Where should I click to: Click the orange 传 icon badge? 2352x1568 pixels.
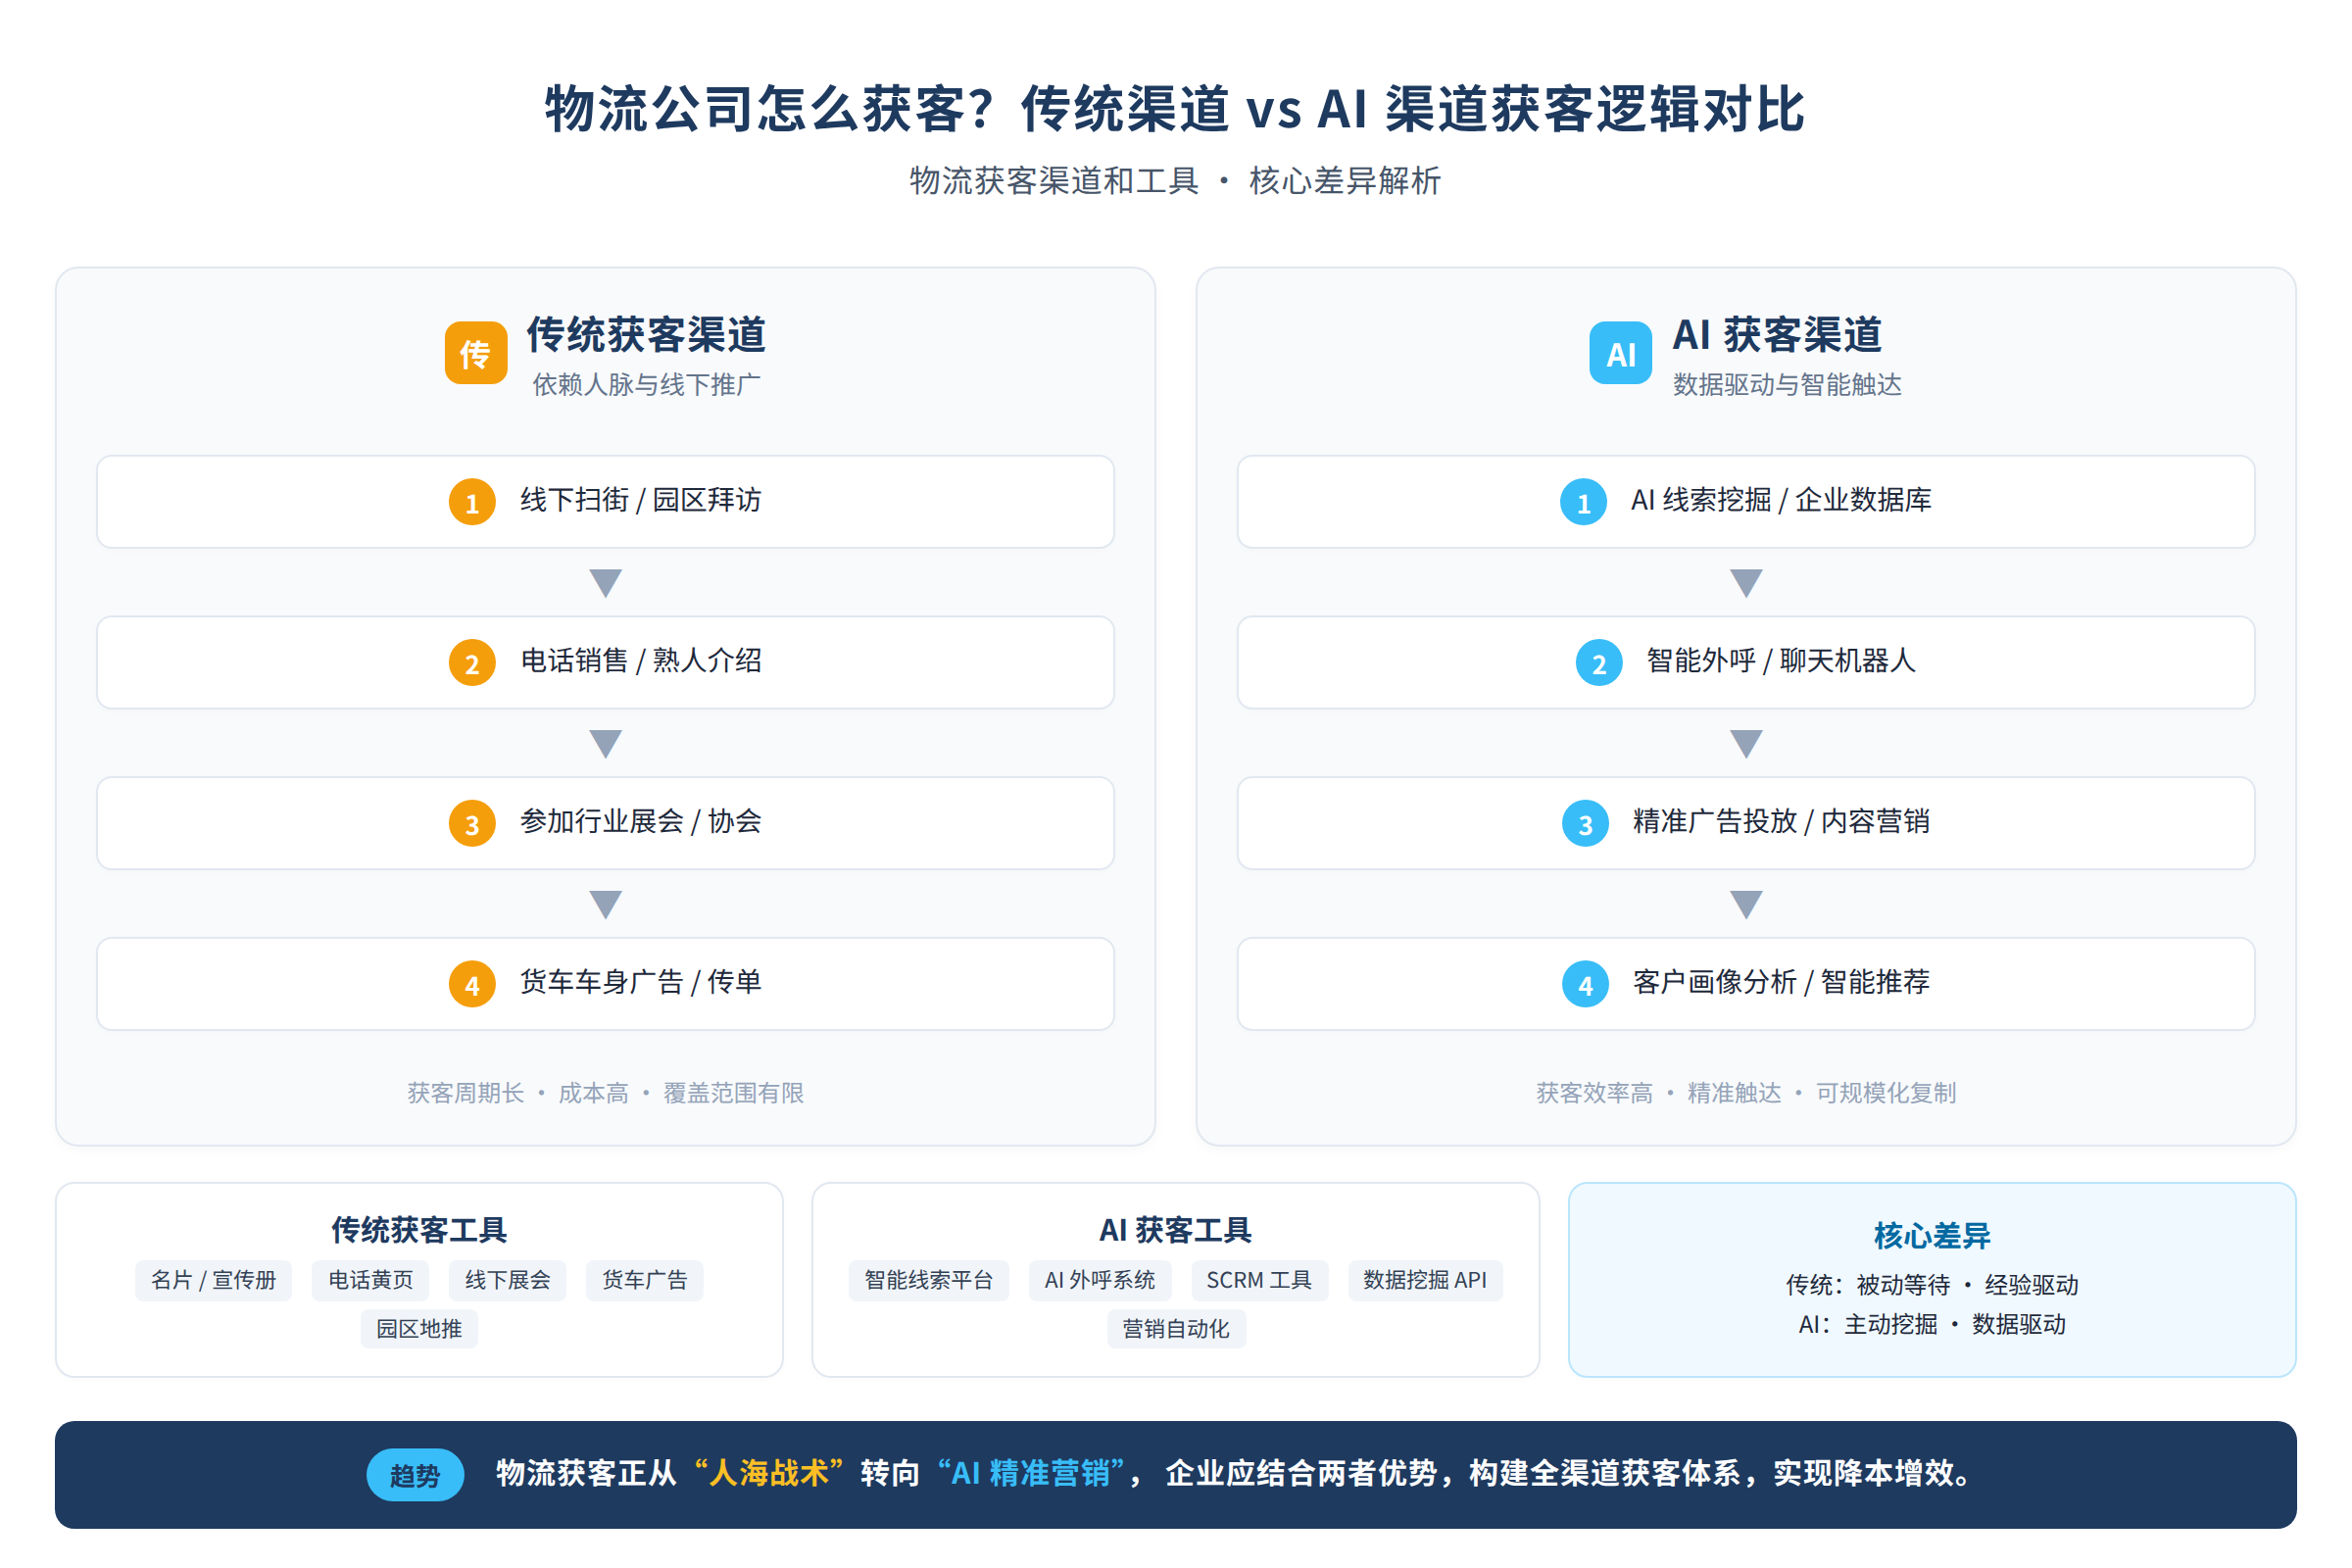pos(476,352)
